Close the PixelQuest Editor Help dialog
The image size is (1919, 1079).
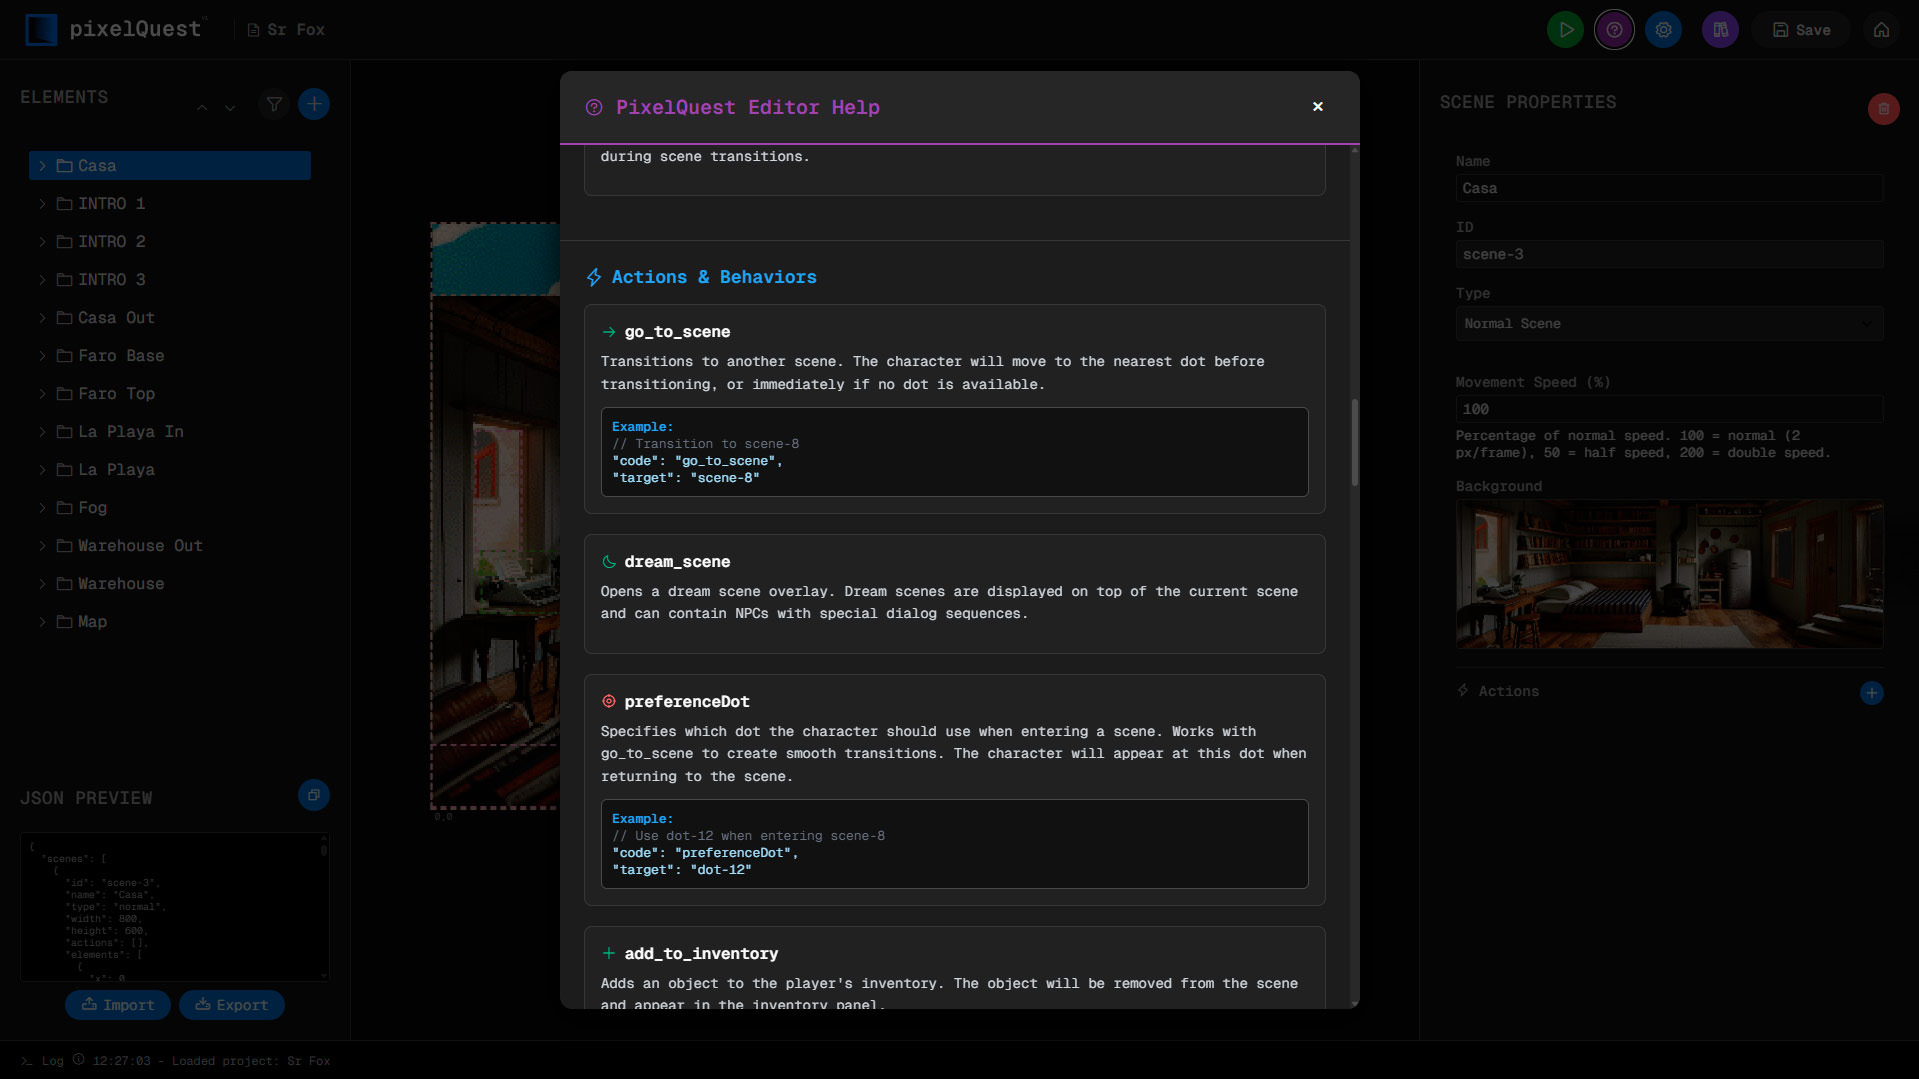(1317, 106)
